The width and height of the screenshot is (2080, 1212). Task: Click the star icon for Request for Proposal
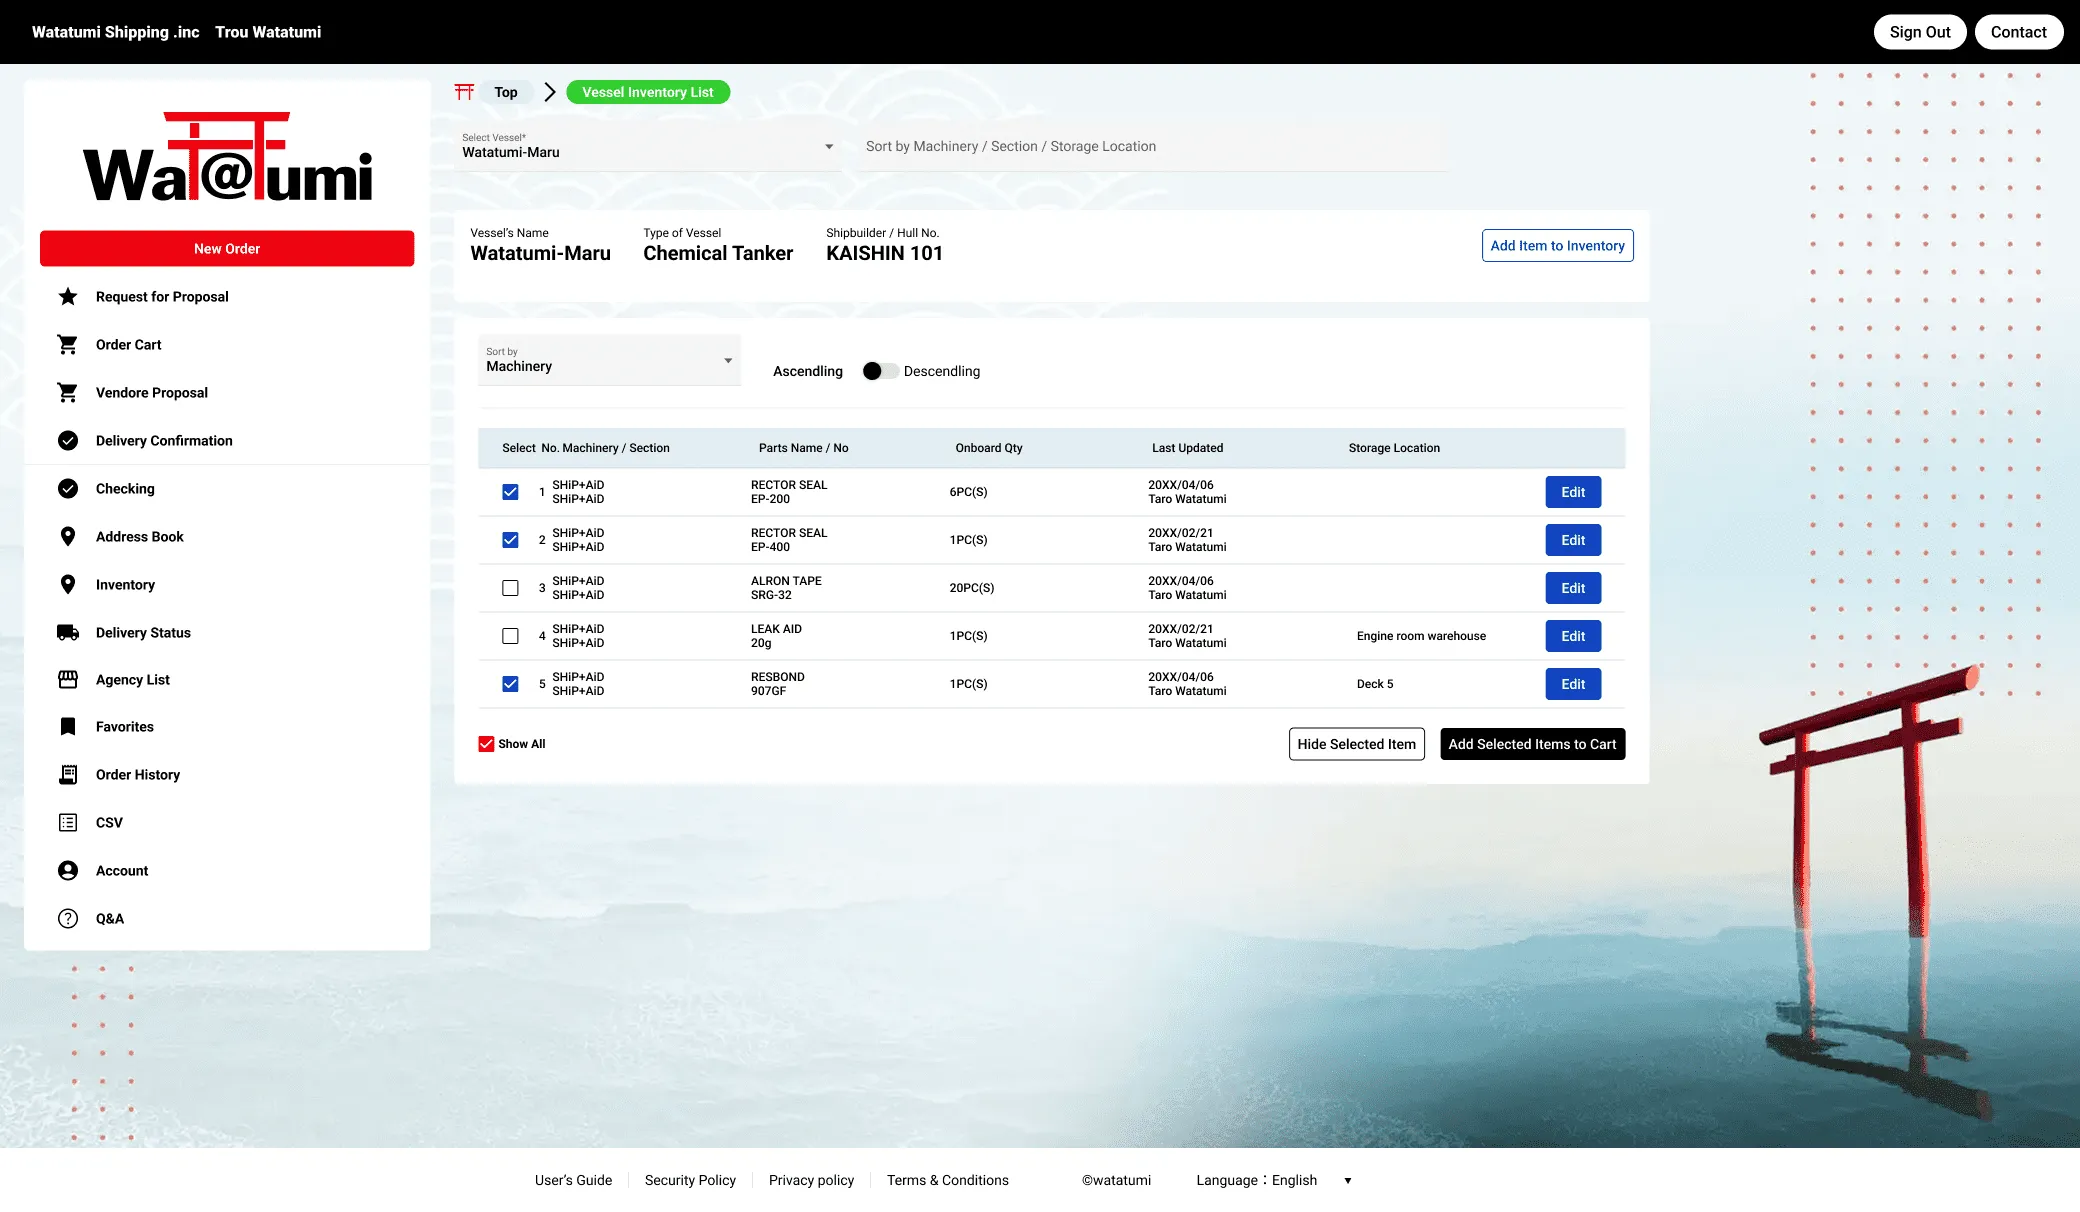click(68, 297)
